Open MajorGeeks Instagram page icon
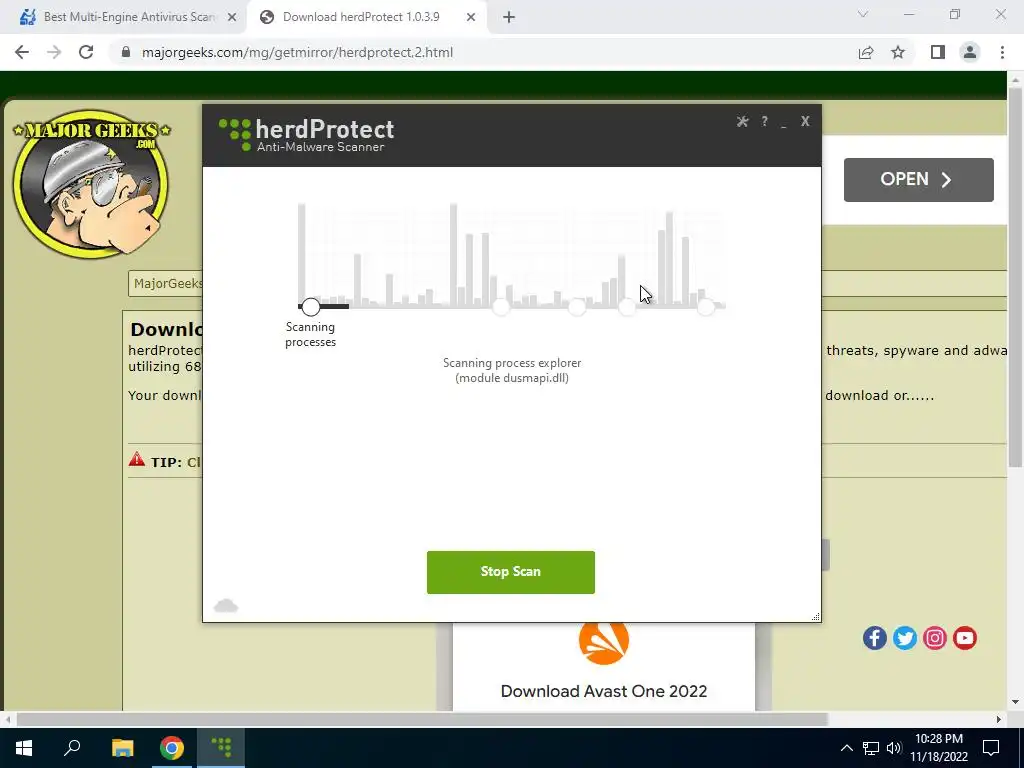 [x=935, y=638]
